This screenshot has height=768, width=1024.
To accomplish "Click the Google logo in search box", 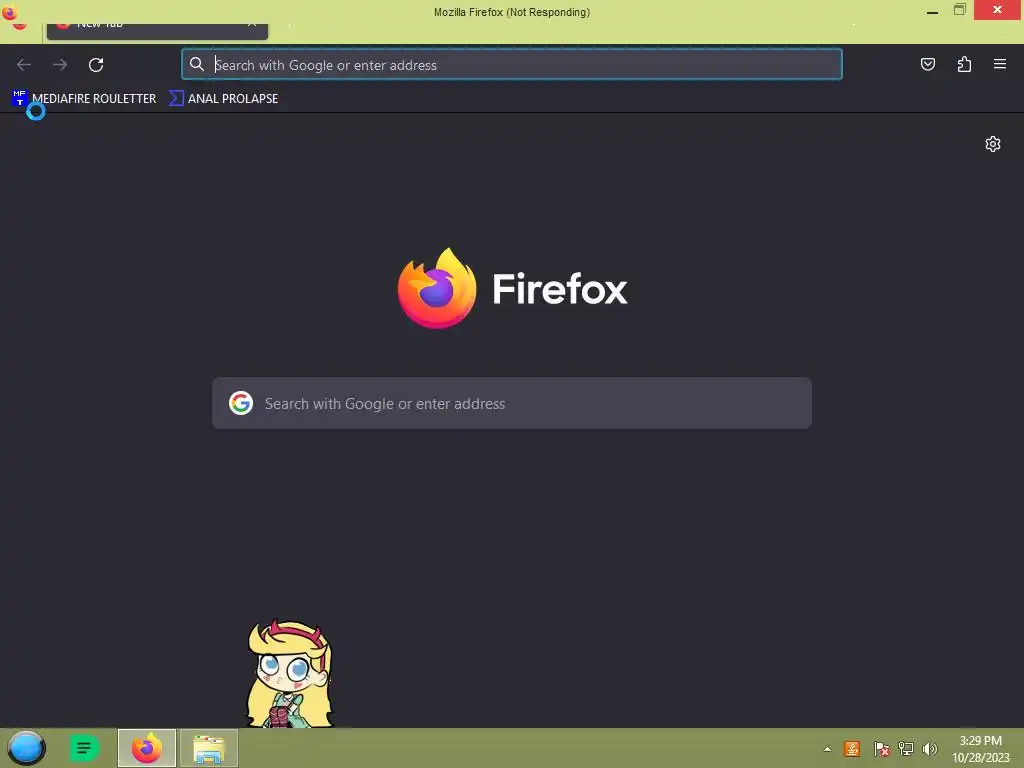I will [241, 403].
